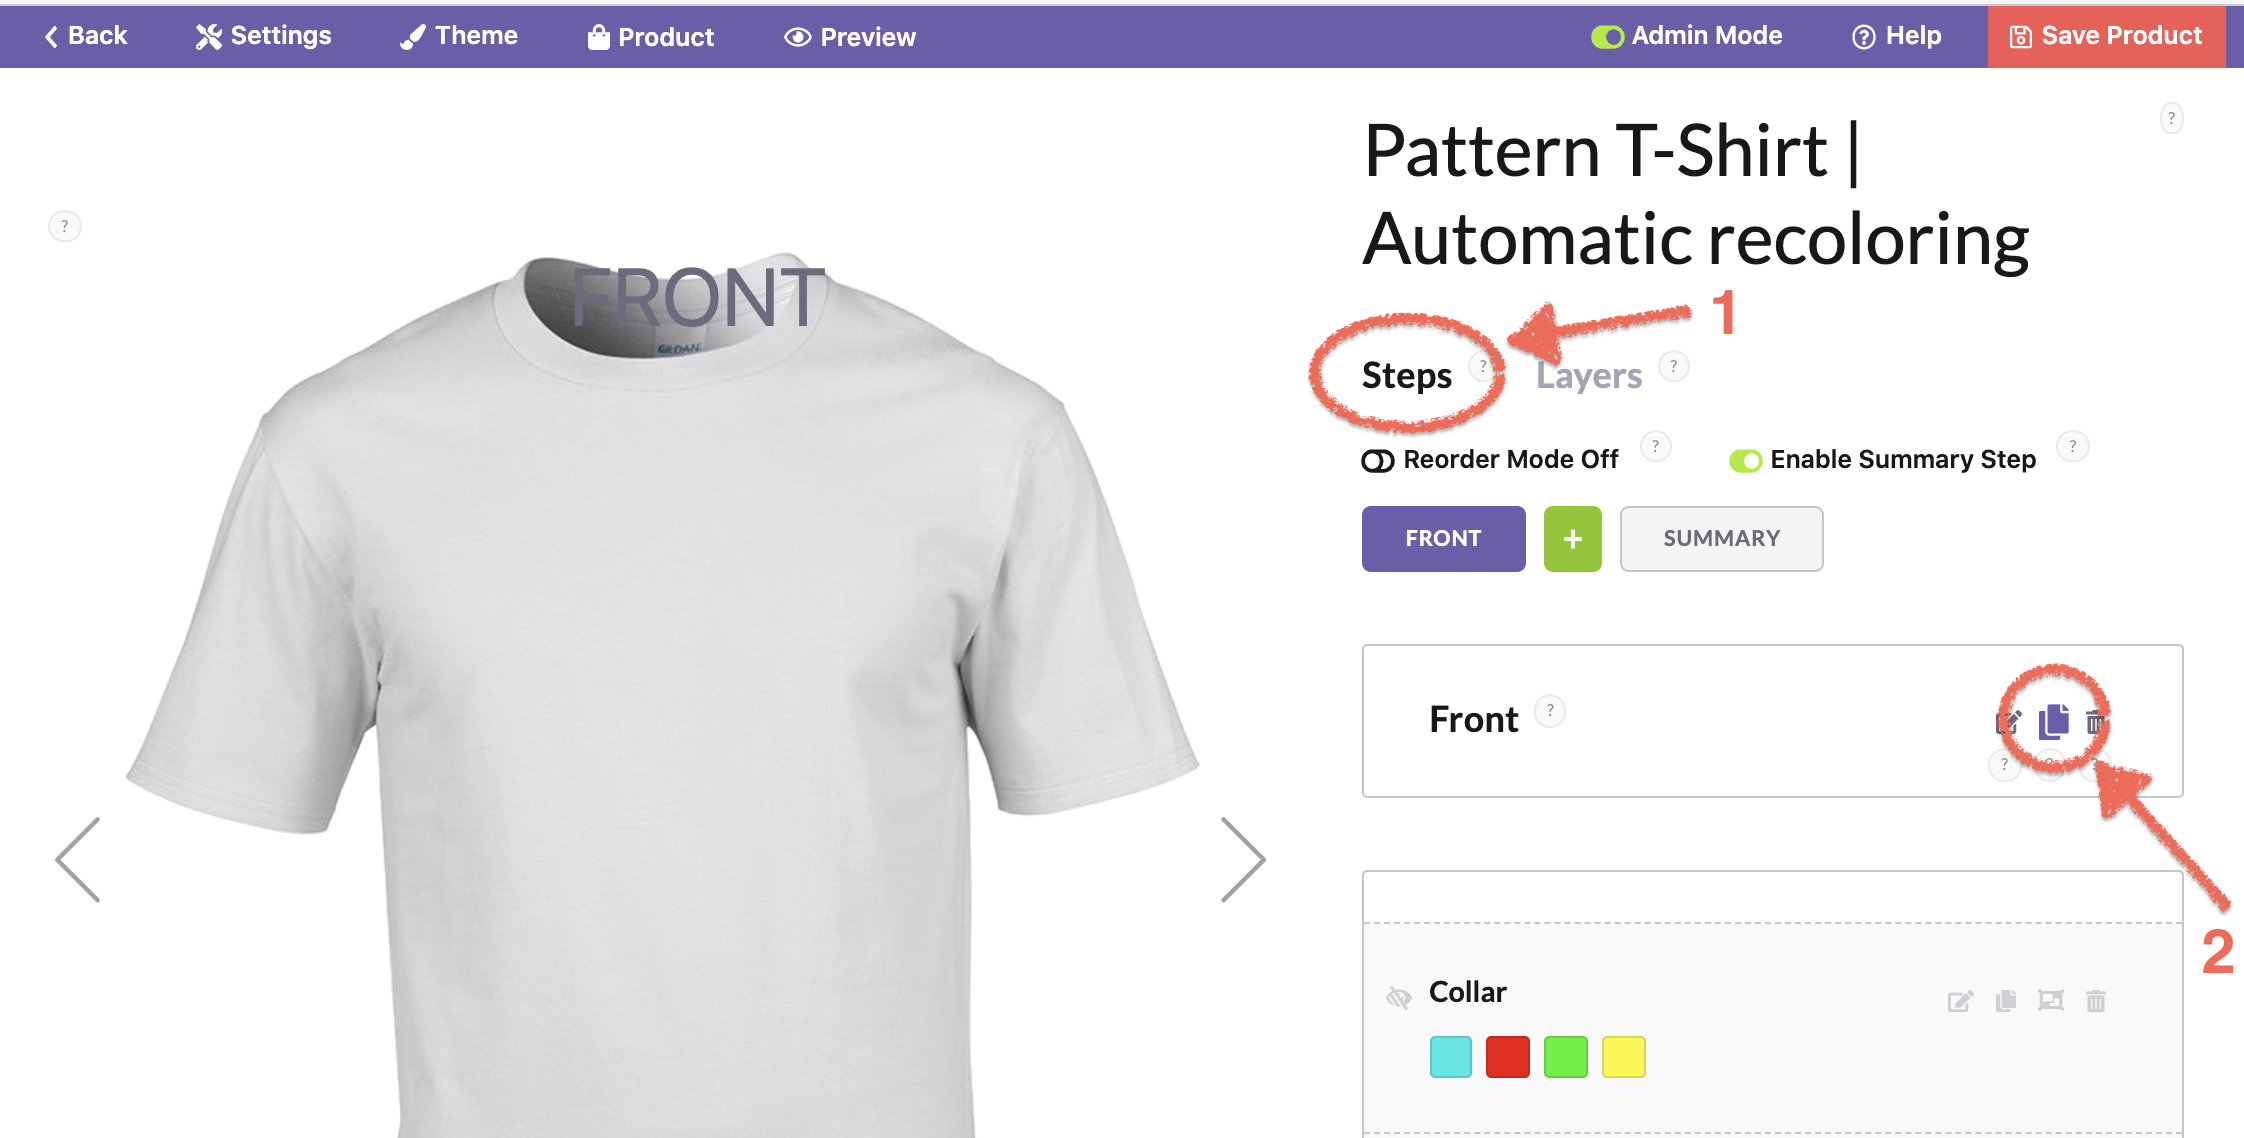The image size is (2244, 1138).
Task: Go to previous view with left arrow
Action: pos(78,860)
